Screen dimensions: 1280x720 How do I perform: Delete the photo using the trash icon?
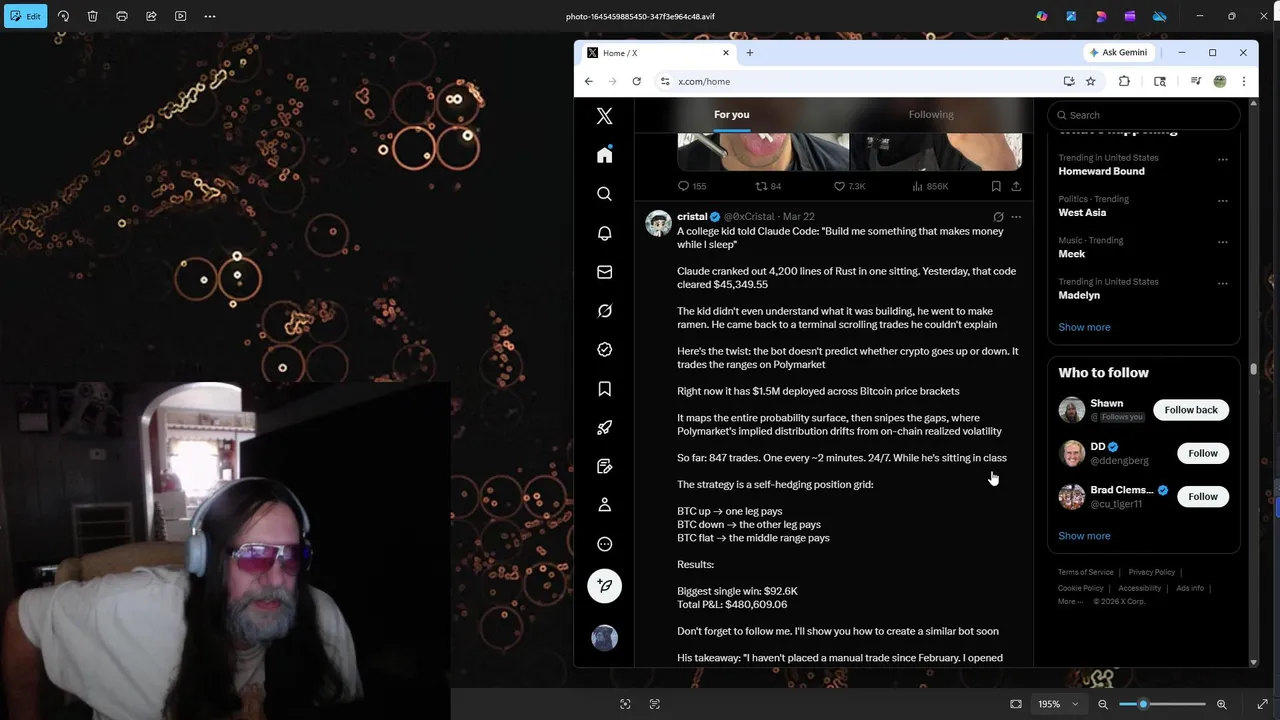92,16
